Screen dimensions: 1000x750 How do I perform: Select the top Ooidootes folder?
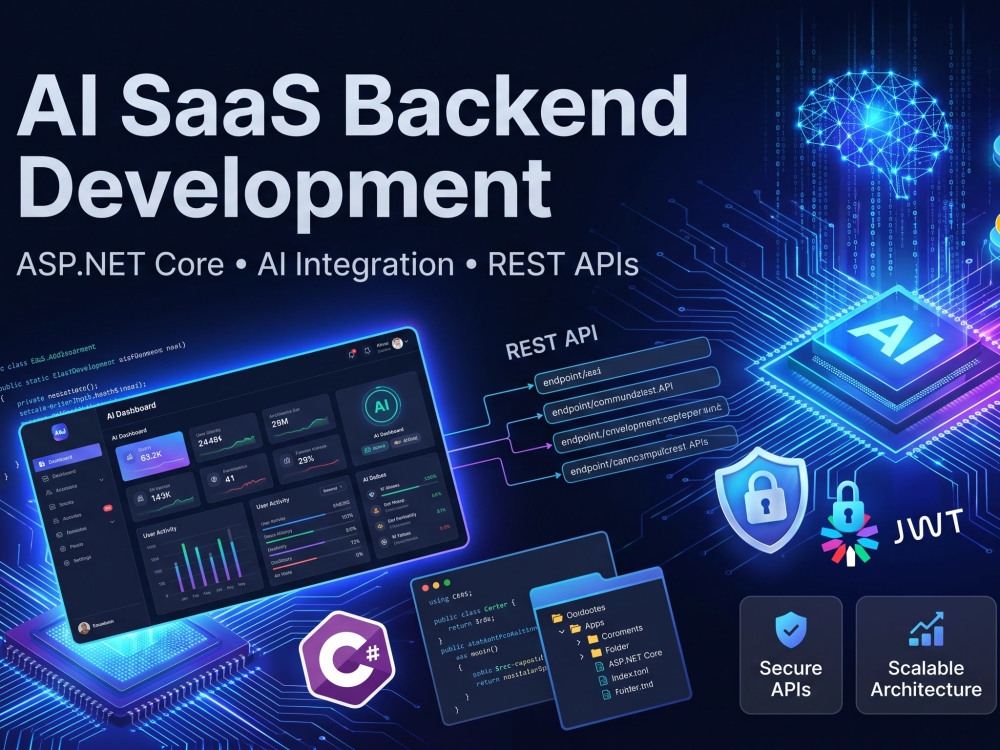[x=579, y=614]
